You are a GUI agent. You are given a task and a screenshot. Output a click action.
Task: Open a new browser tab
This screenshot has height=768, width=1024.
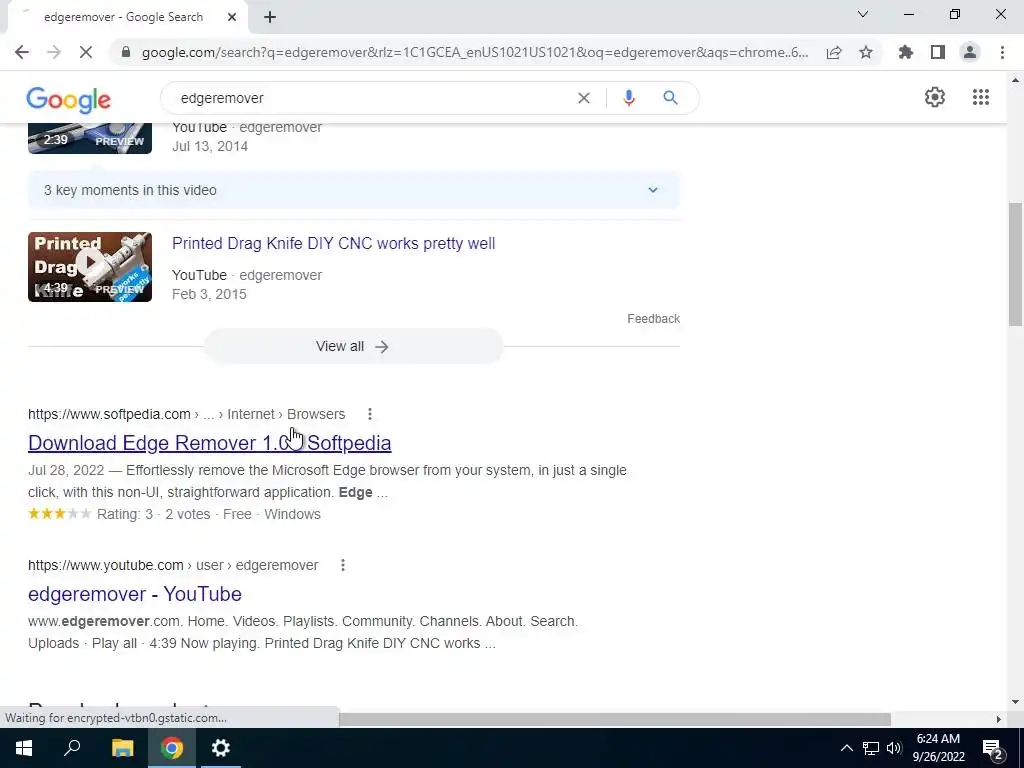point(270,17)
